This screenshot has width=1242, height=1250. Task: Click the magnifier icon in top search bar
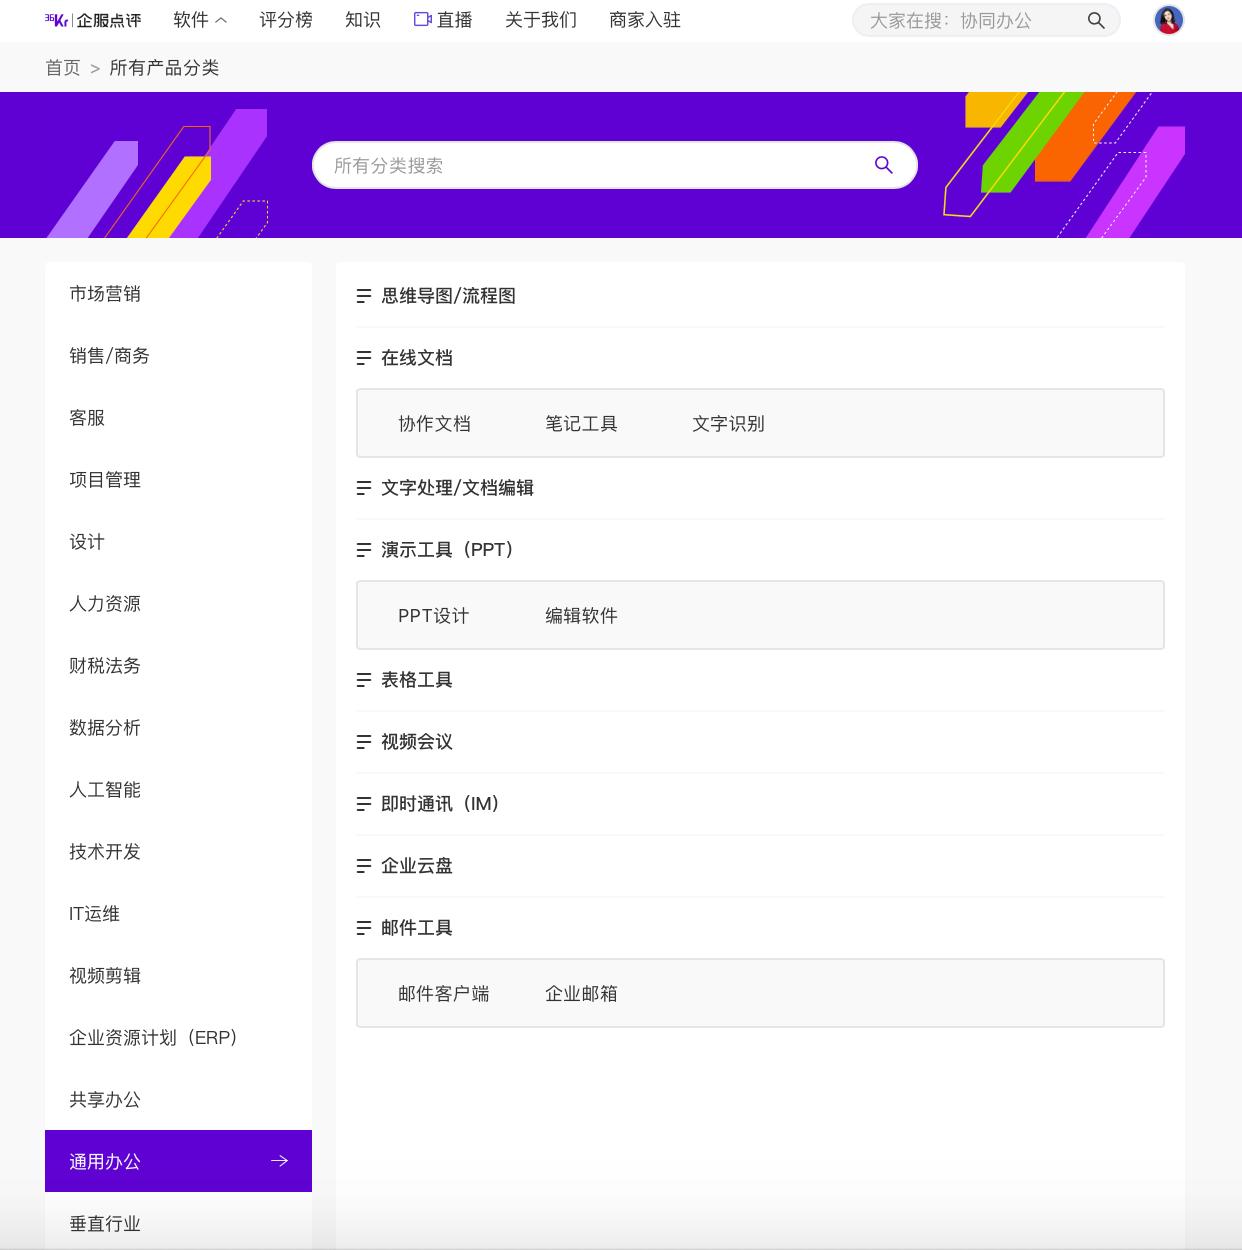(x=1096, y=20)
